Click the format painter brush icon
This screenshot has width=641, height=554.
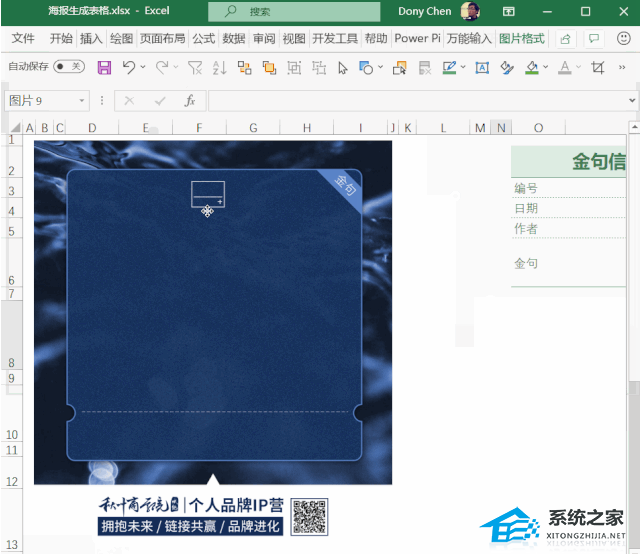pyautogui.click(x=507, y=67)
